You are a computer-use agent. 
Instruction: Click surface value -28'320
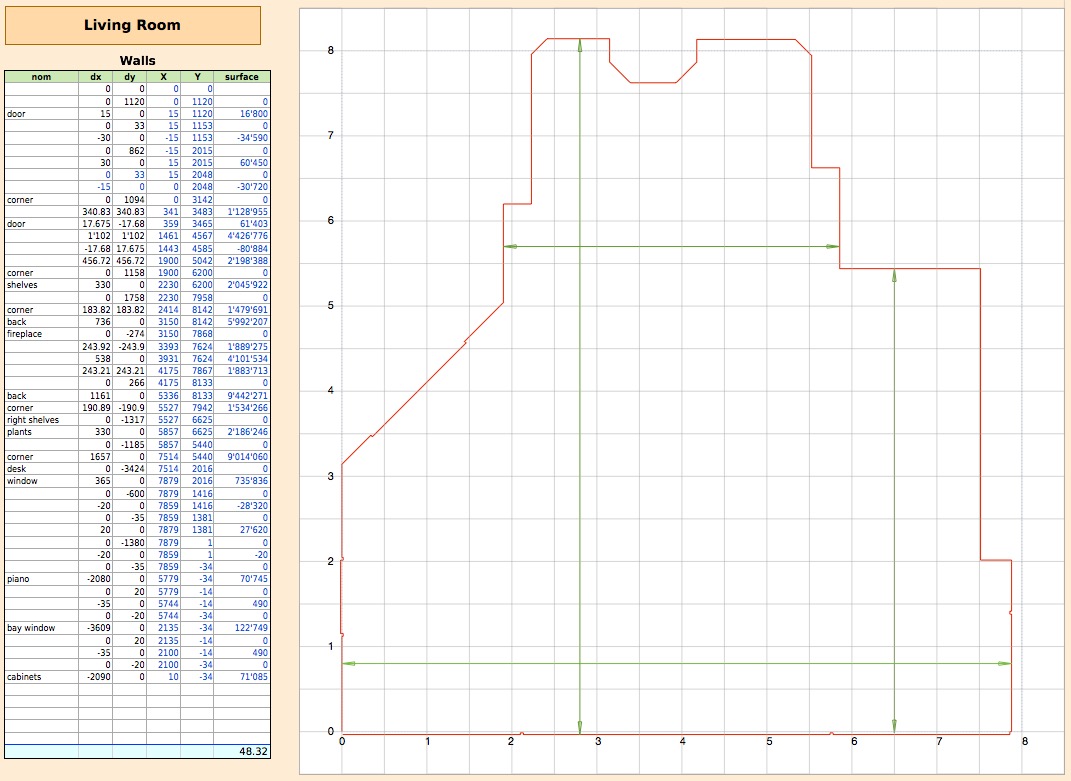pyautogui.click(x=252, y=506)
